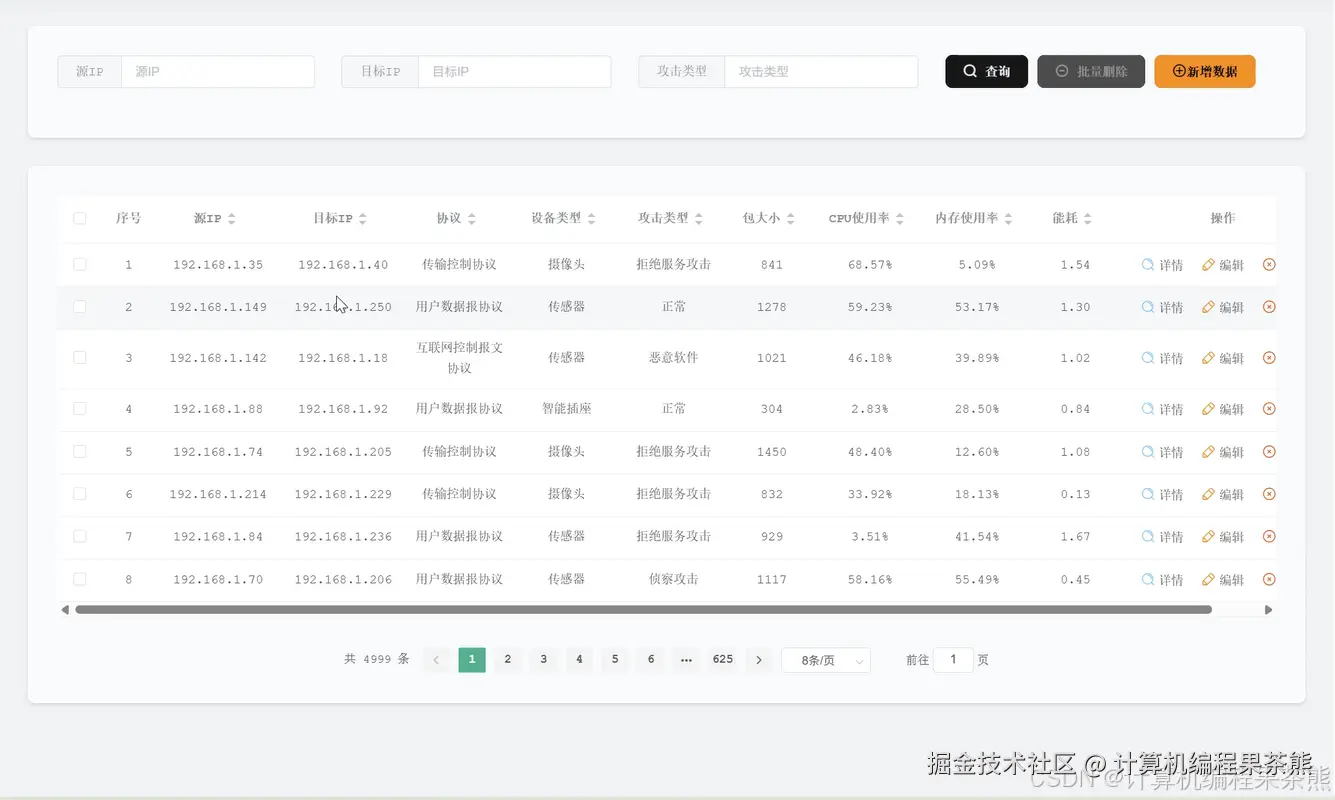Open the 8条/页 page size dropdown
Screen dimensions: 1335x800
[x=825, y=660]
